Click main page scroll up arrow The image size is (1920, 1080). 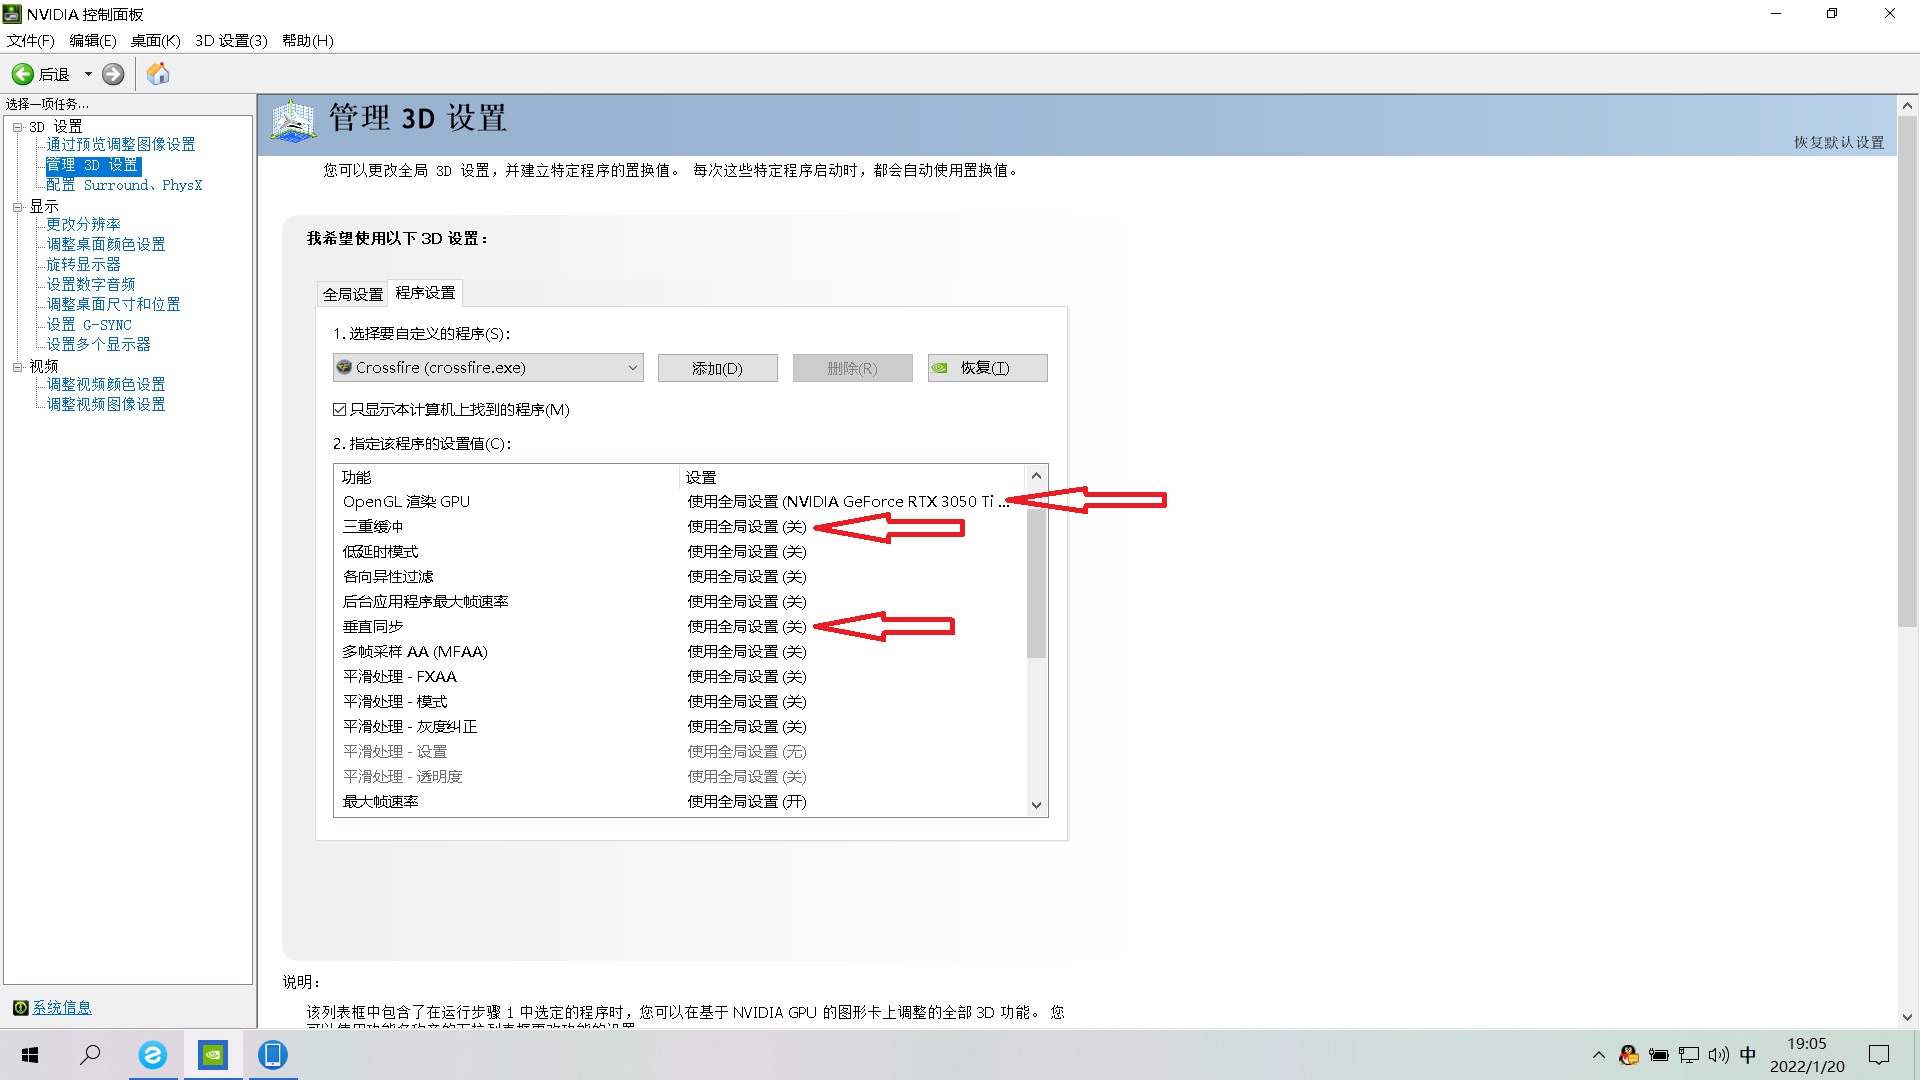coord(1907,105)
